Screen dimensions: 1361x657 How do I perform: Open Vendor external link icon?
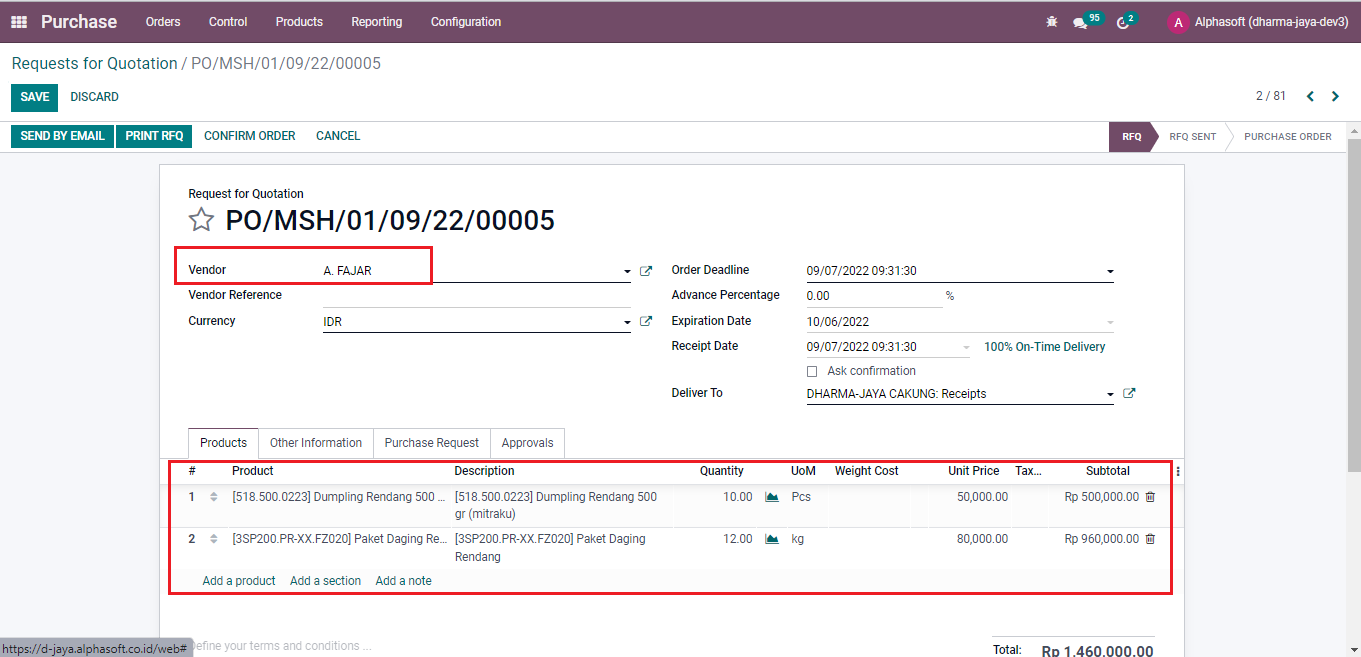click(646, 271)
